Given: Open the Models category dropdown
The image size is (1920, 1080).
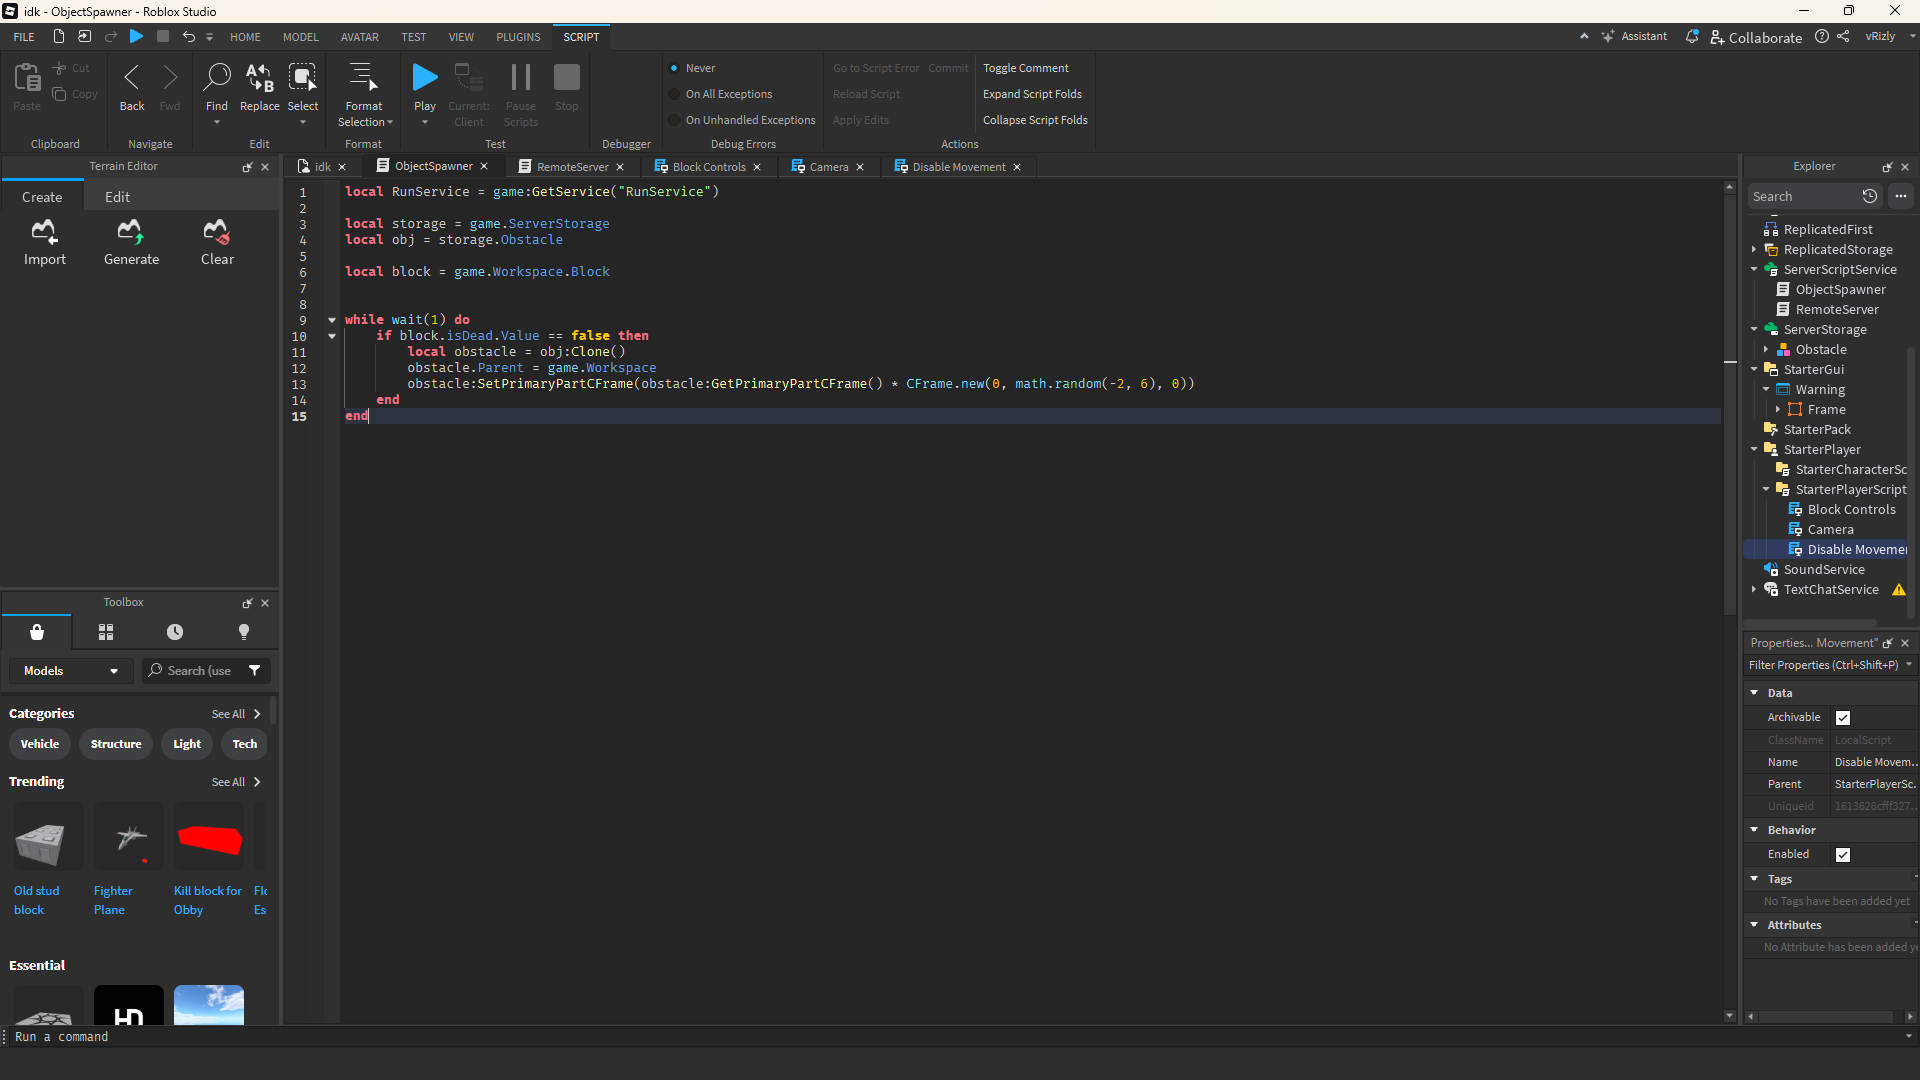Looking at the screenshot, I should pos(70,671).
